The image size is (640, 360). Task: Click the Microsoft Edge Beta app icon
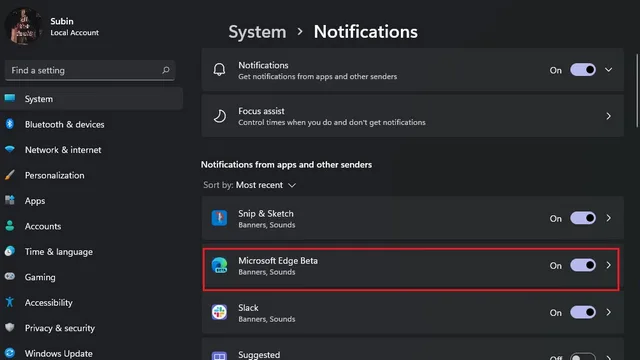219,265
